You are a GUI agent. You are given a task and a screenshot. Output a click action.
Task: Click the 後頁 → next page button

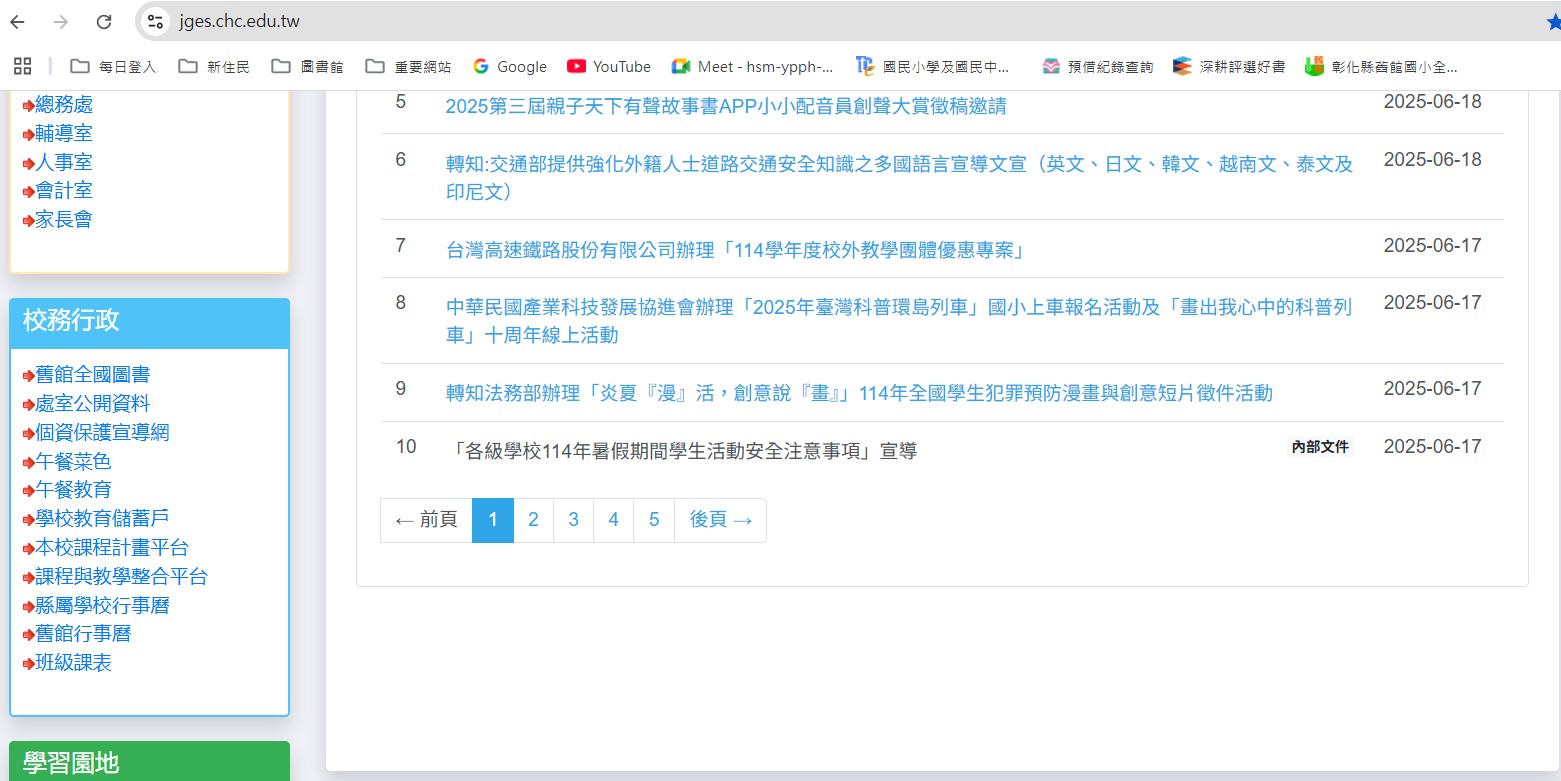(x=721, y=520)
